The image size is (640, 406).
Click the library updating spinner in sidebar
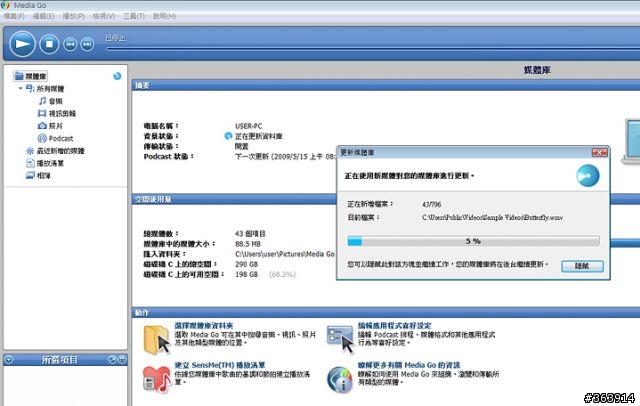coord(117,76)
